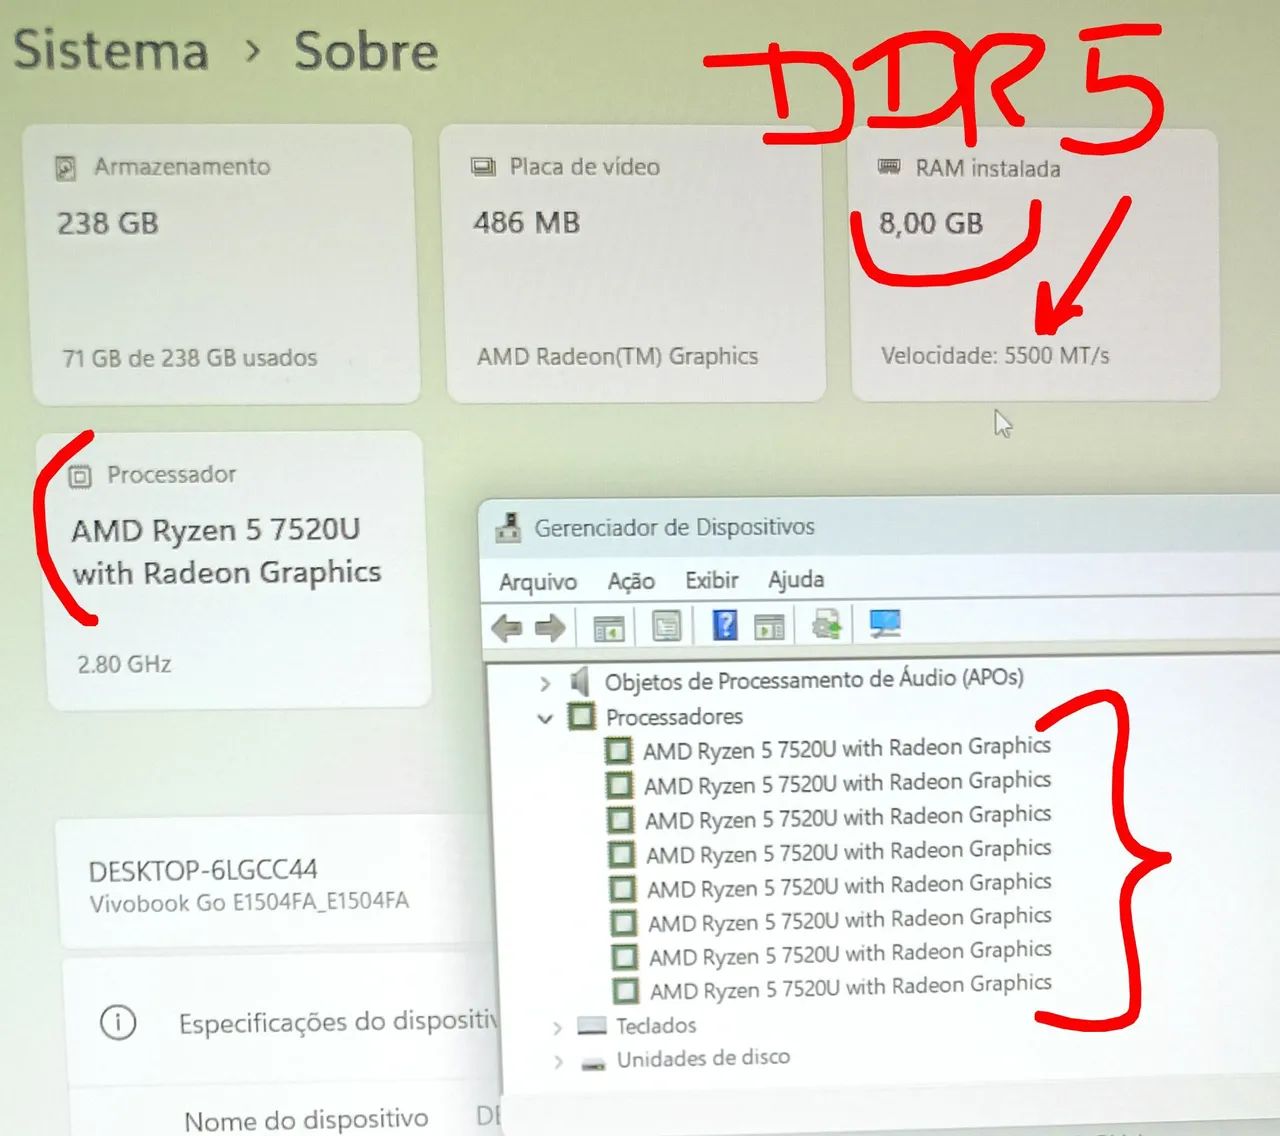This screenshot has height=1136, width=1280.
Task: Open the Ajuda menu
Action: click(x=796, y=579)
